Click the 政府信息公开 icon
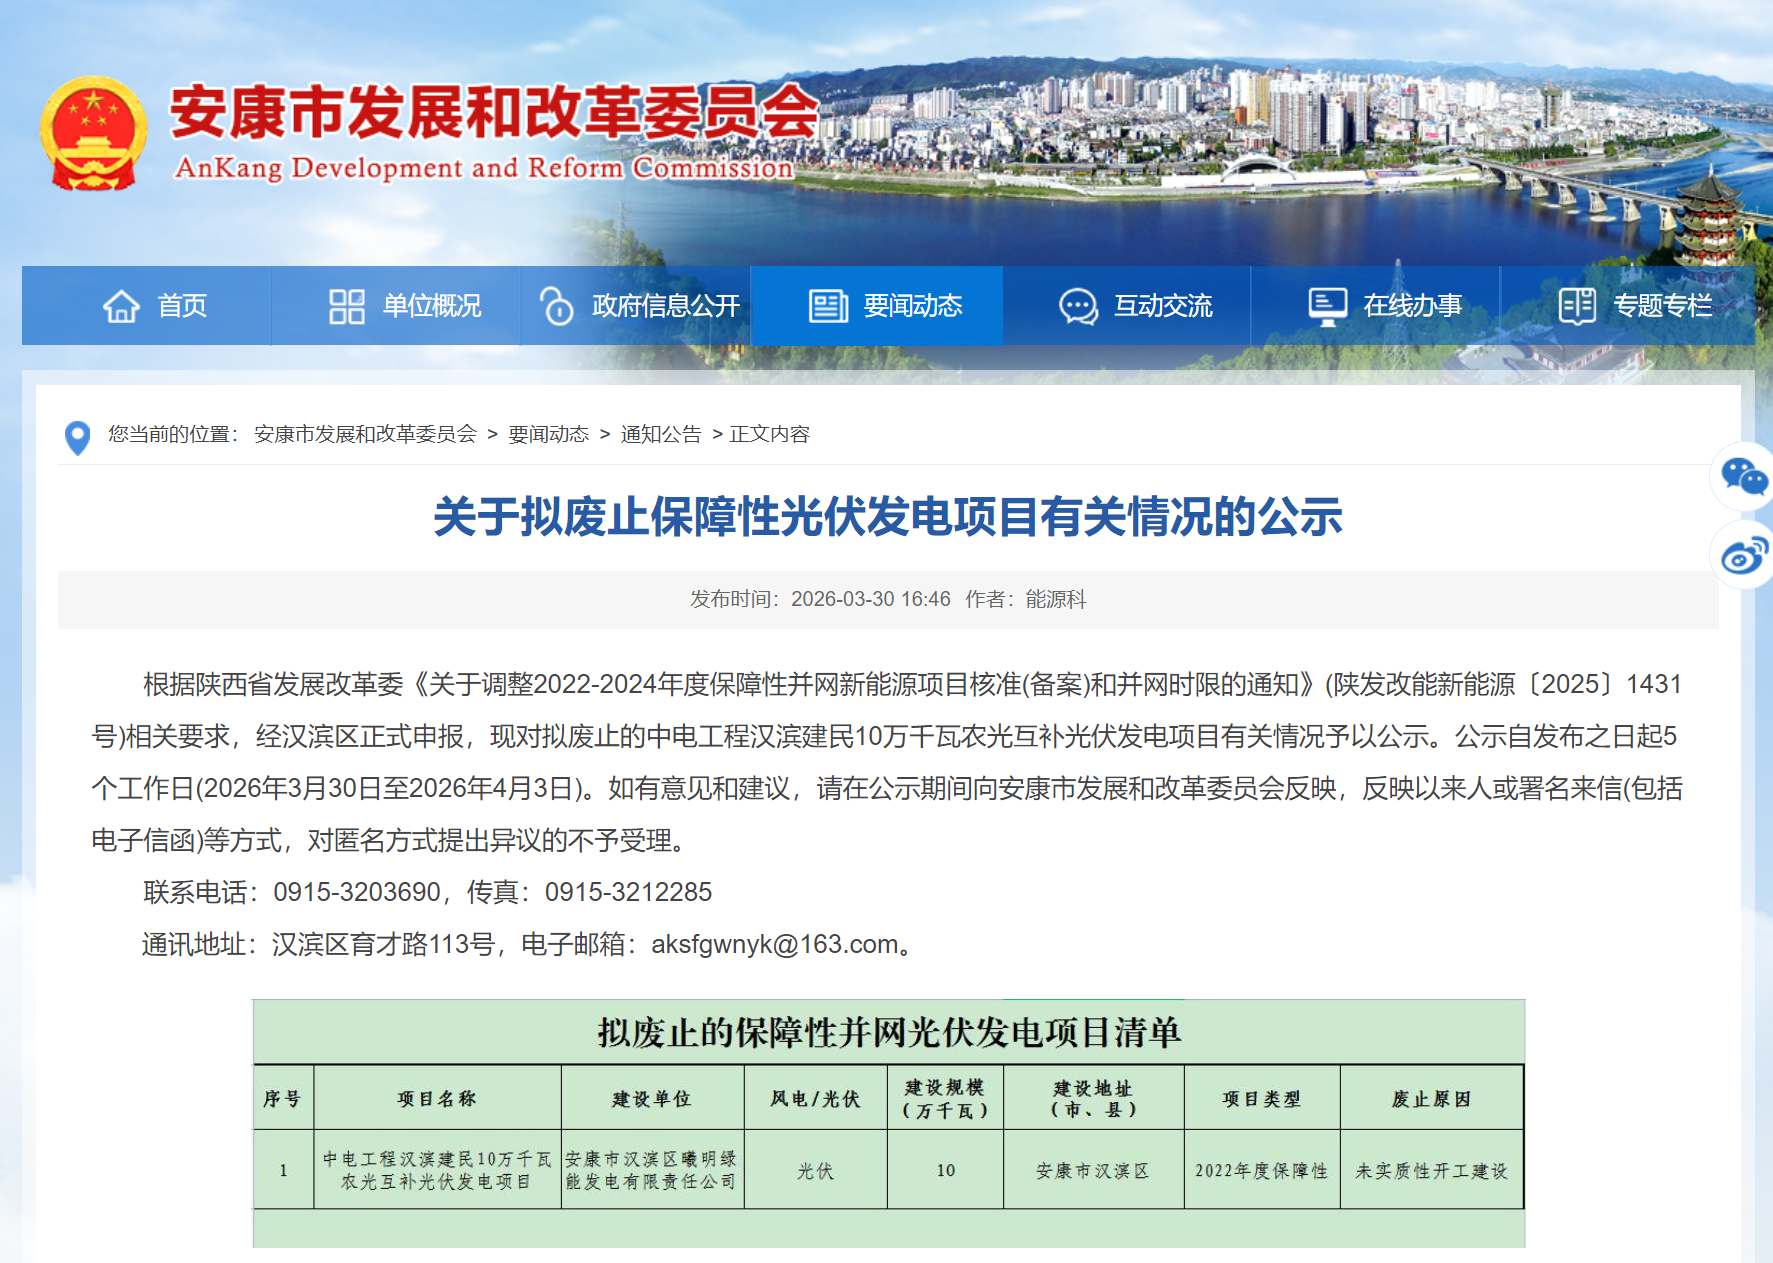This screenshot has height=1263, width=1773. pos(556,306)
